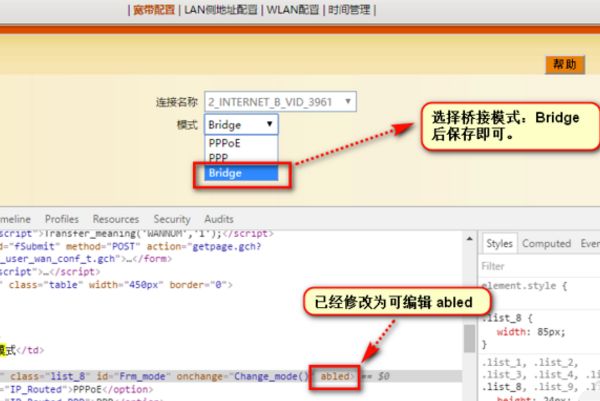Open the LAN侧地址配置 page tab
Viewport: 600px width, 401px height.
coord(220,10)
